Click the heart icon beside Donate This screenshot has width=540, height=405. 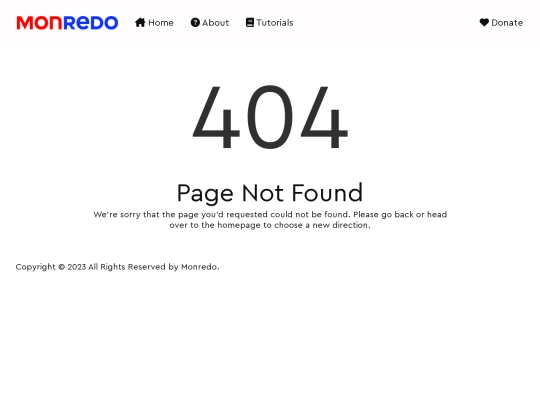click(x=484, y=22)
